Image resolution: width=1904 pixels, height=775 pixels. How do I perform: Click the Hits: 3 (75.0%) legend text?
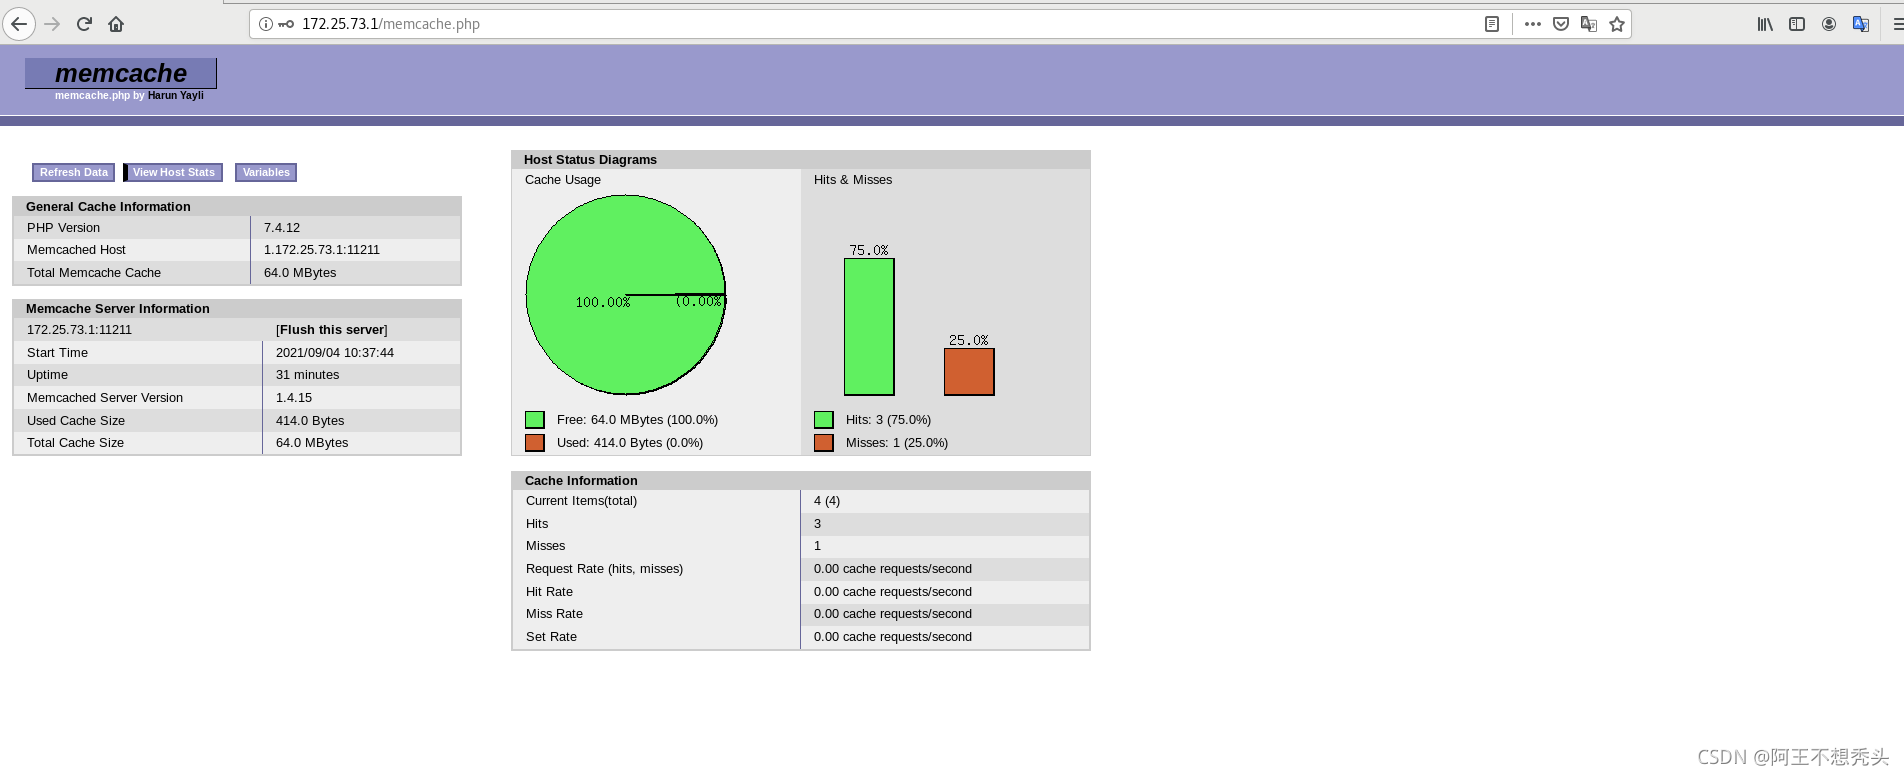pyautogui.click(x=888, y=420)
